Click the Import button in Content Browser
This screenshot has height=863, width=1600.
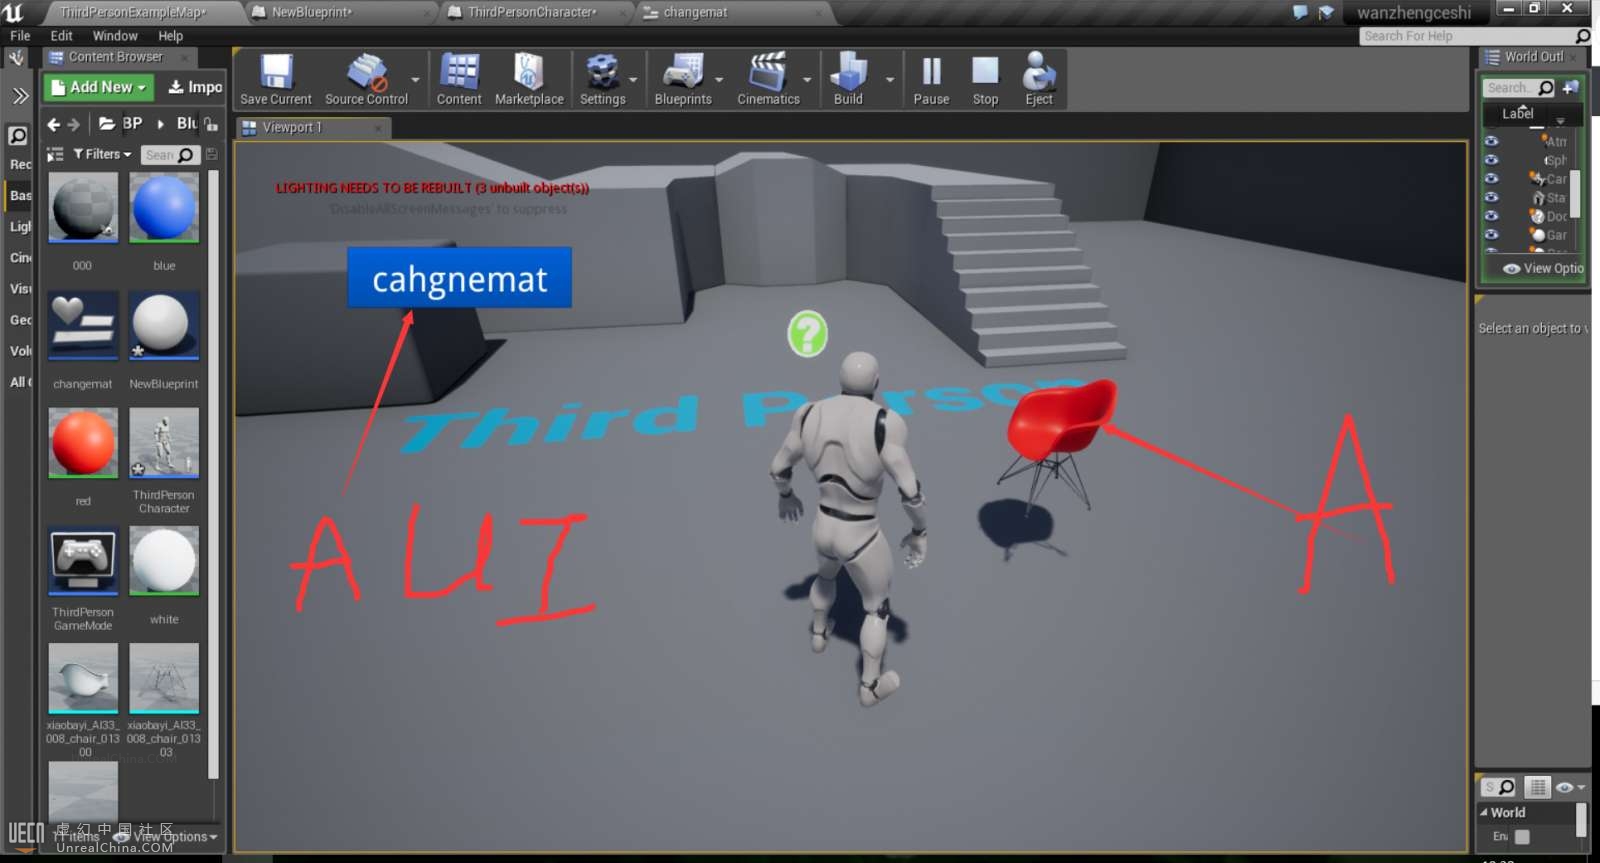click(x=195, y=87)
